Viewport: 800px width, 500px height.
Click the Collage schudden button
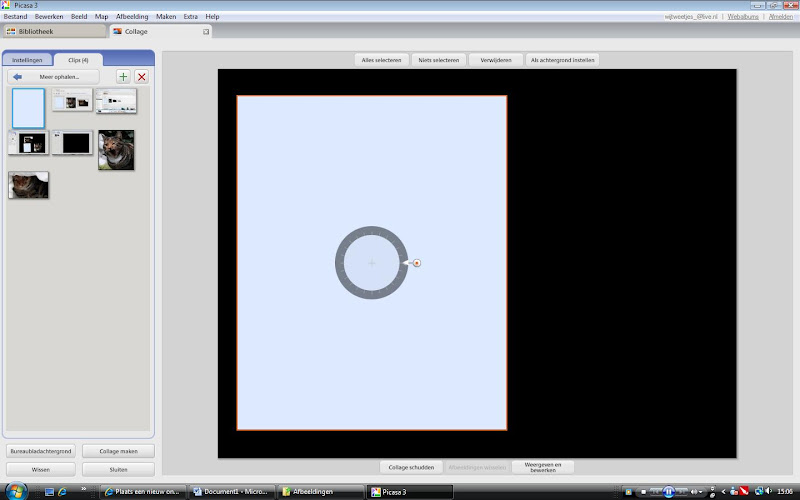click(411, 467)
